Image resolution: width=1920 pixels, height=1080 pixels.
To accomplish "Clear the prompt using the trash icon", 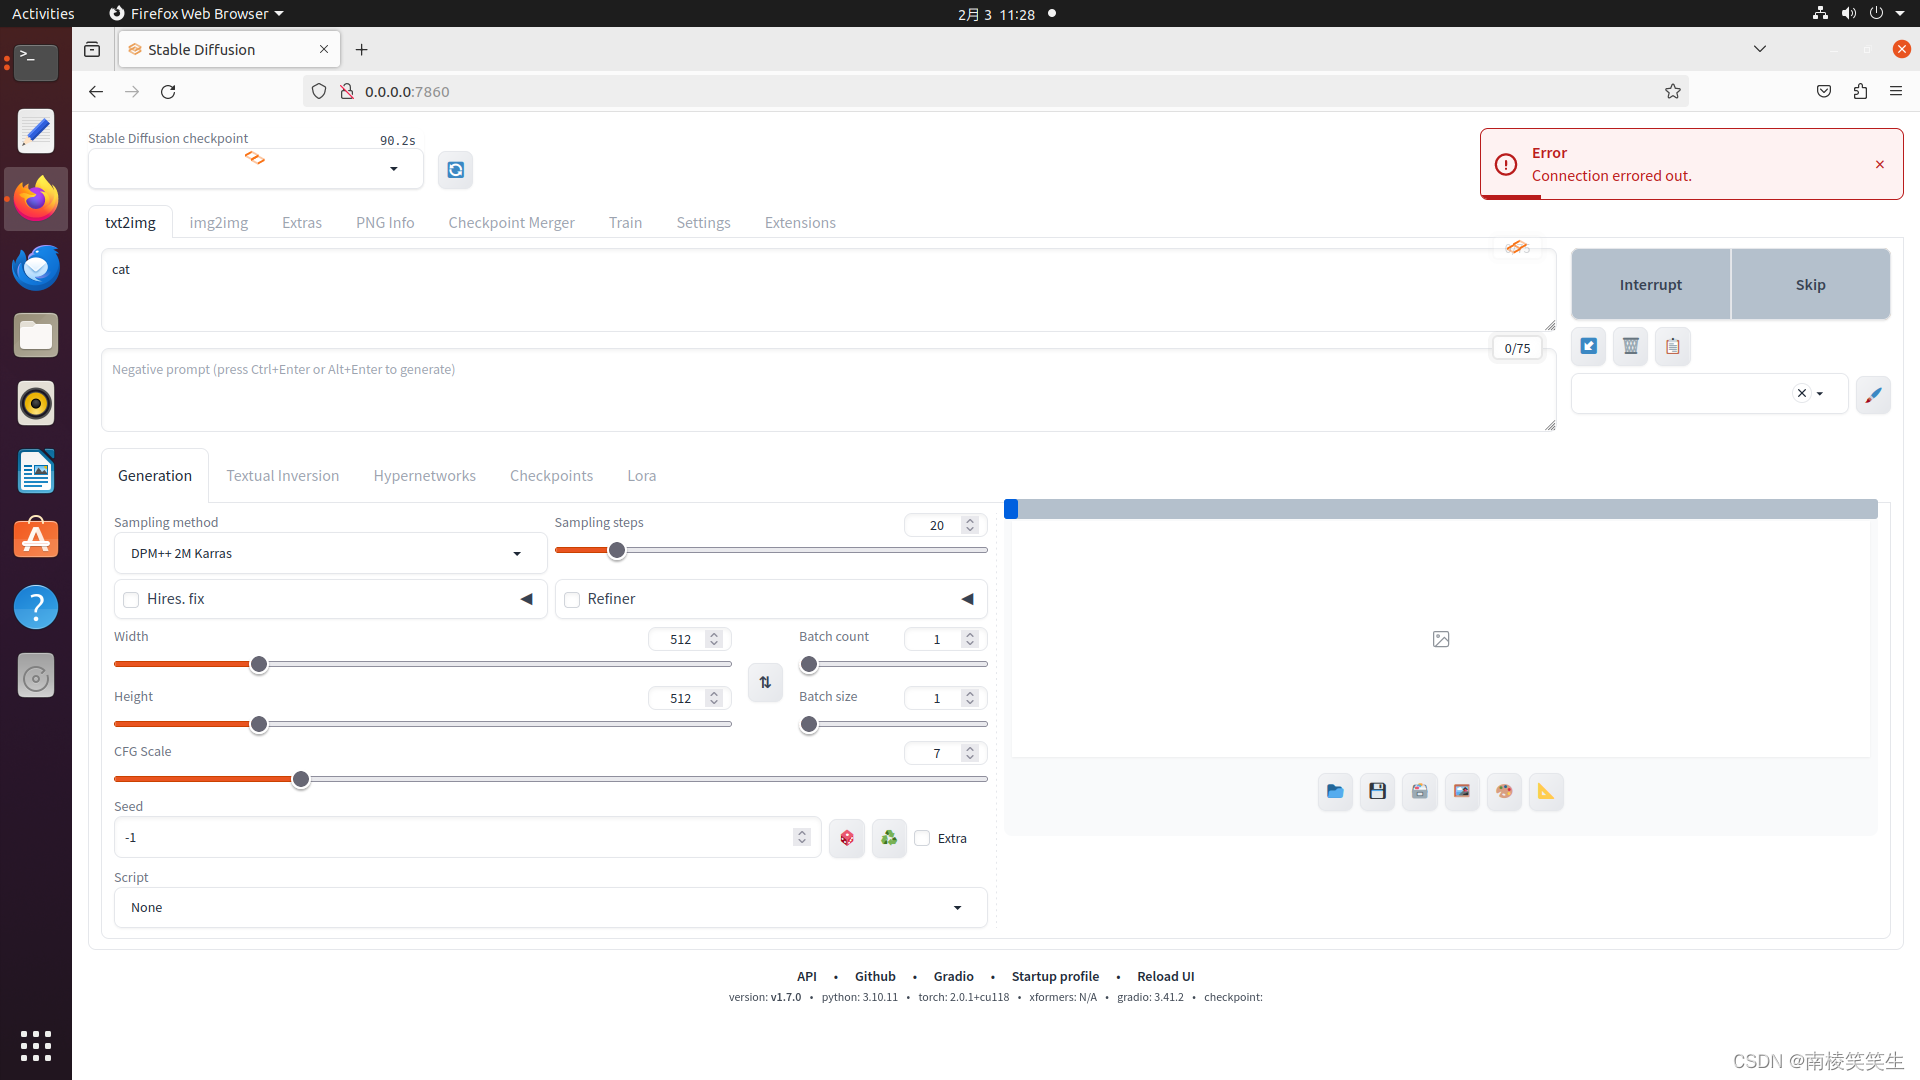I will tap(1630, 347).
